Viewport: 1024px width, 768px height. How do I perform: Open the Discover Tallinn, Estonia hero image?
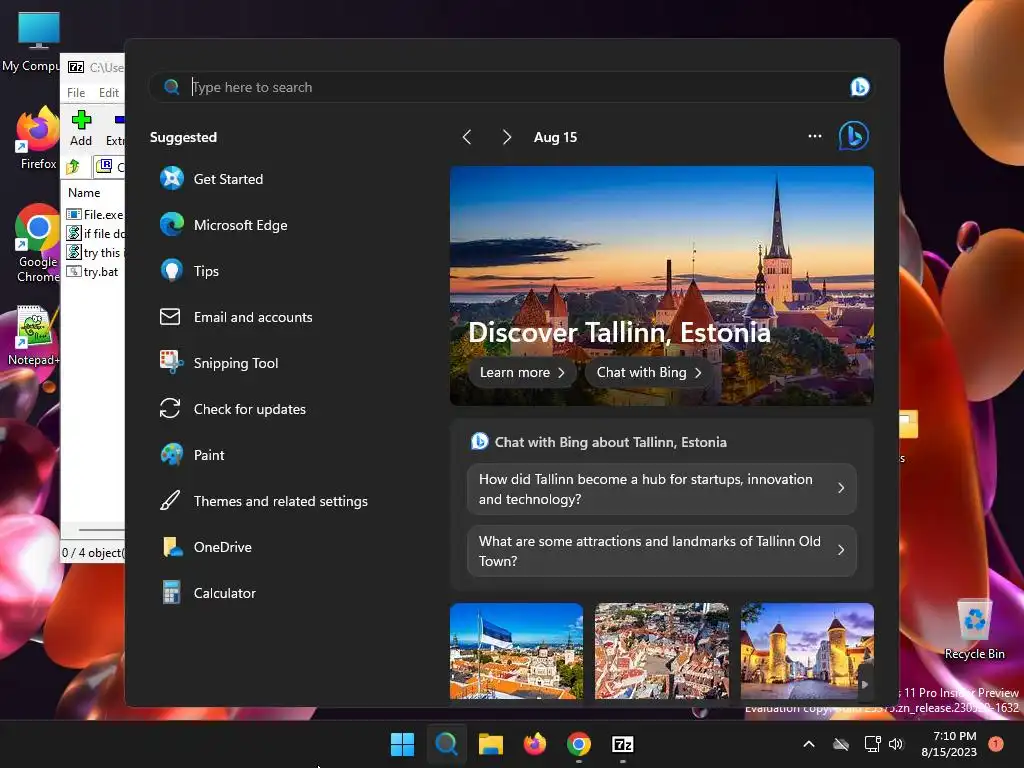tap(662, 285)
